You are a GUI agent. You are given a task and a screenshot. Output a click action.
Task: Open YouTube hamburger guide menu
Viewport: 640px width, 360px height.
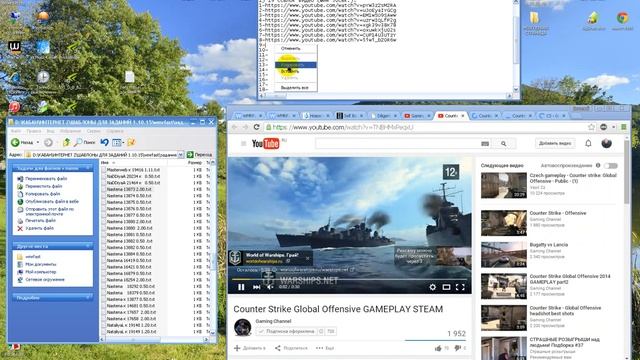click(243, 144)
